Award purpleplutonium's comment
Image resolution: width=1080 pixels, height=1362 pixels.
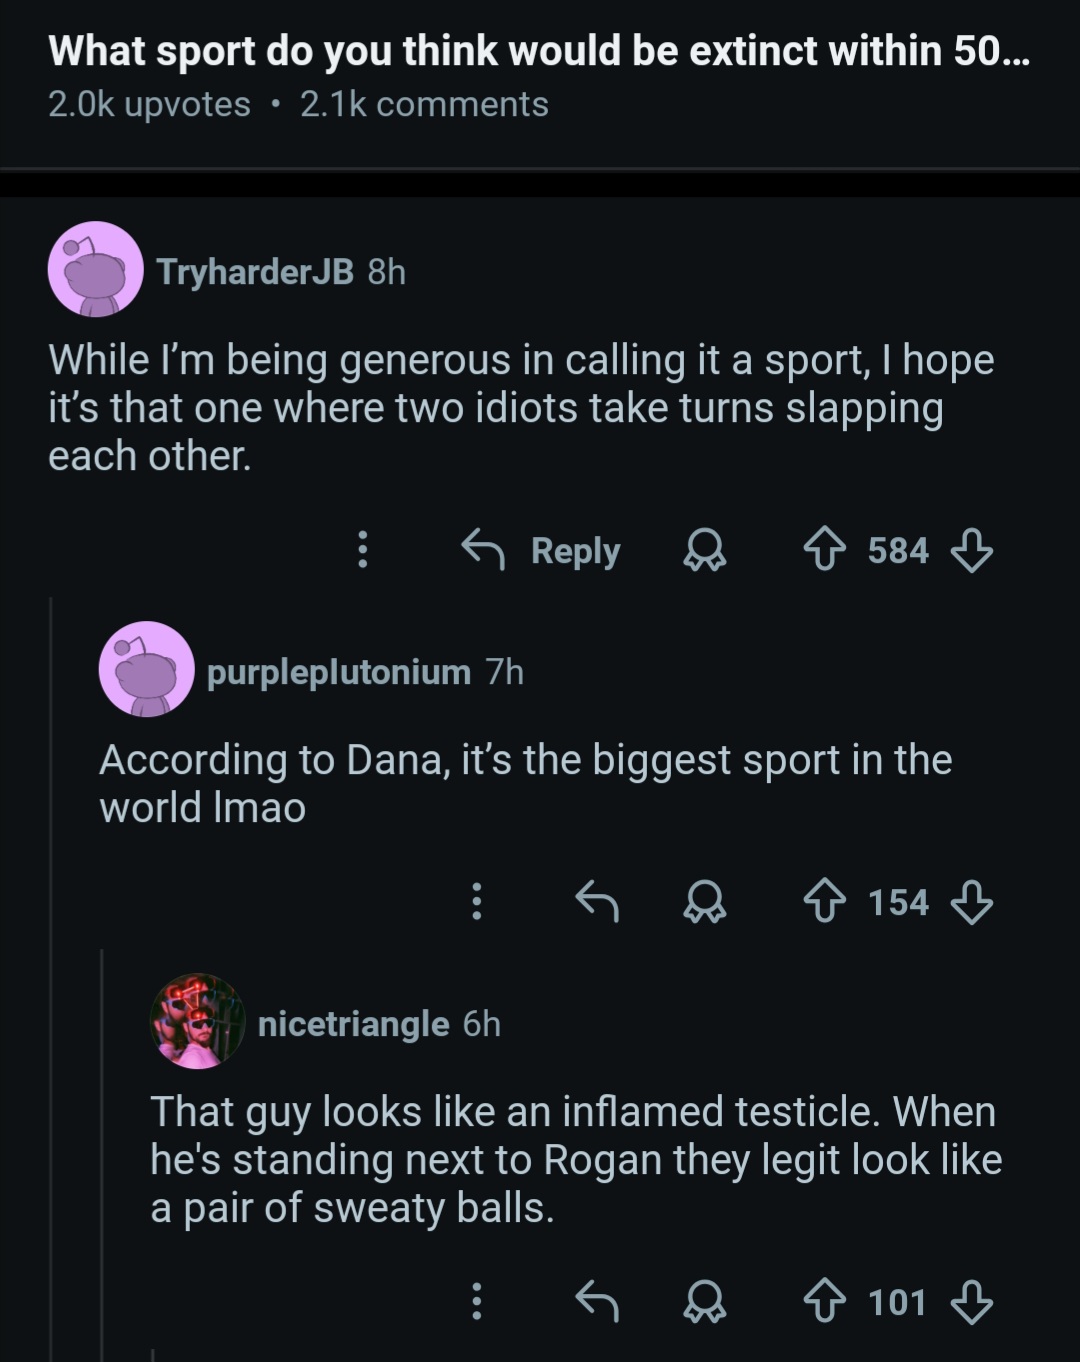click(x=705, y=903)
